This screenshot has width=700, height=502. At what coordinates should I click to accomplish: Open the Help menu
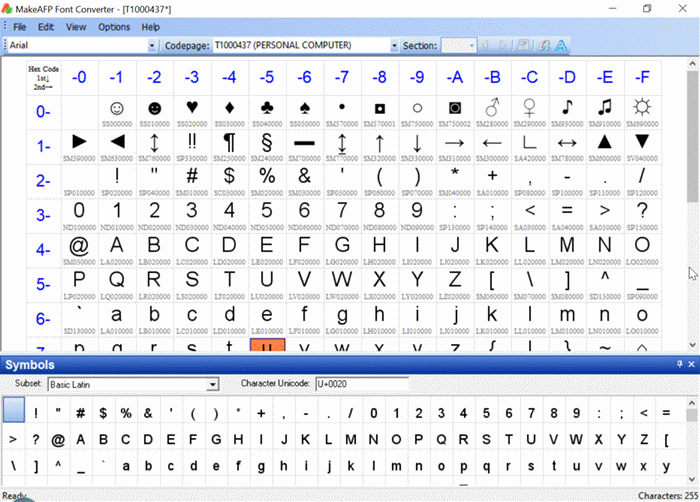point(150,27)
